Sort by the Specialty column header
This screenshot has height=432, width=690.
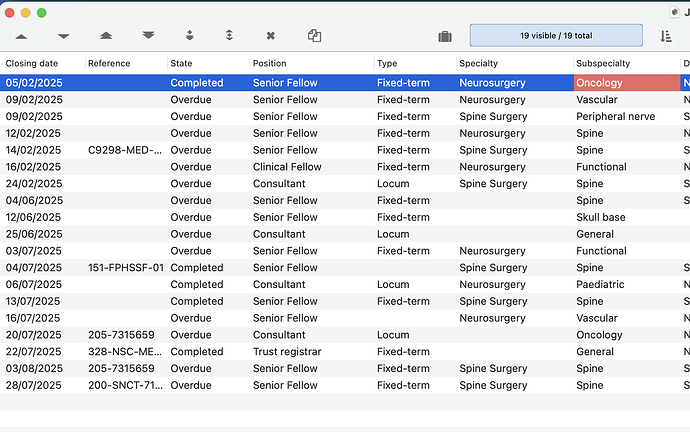tap(478, 63)
